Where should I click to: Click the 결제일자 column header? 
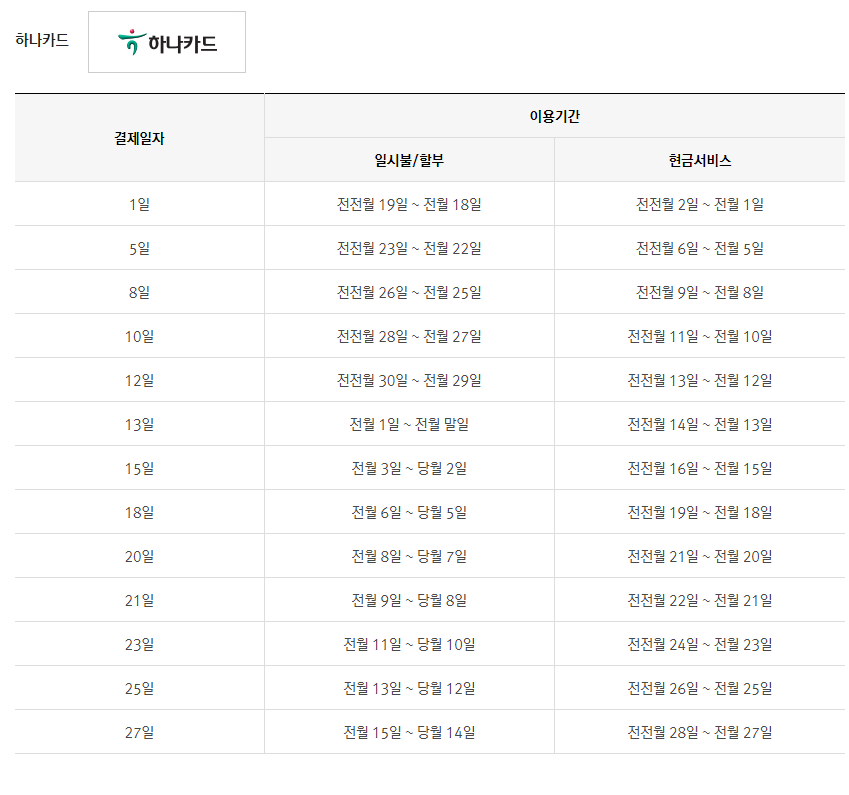coord(139,138)
